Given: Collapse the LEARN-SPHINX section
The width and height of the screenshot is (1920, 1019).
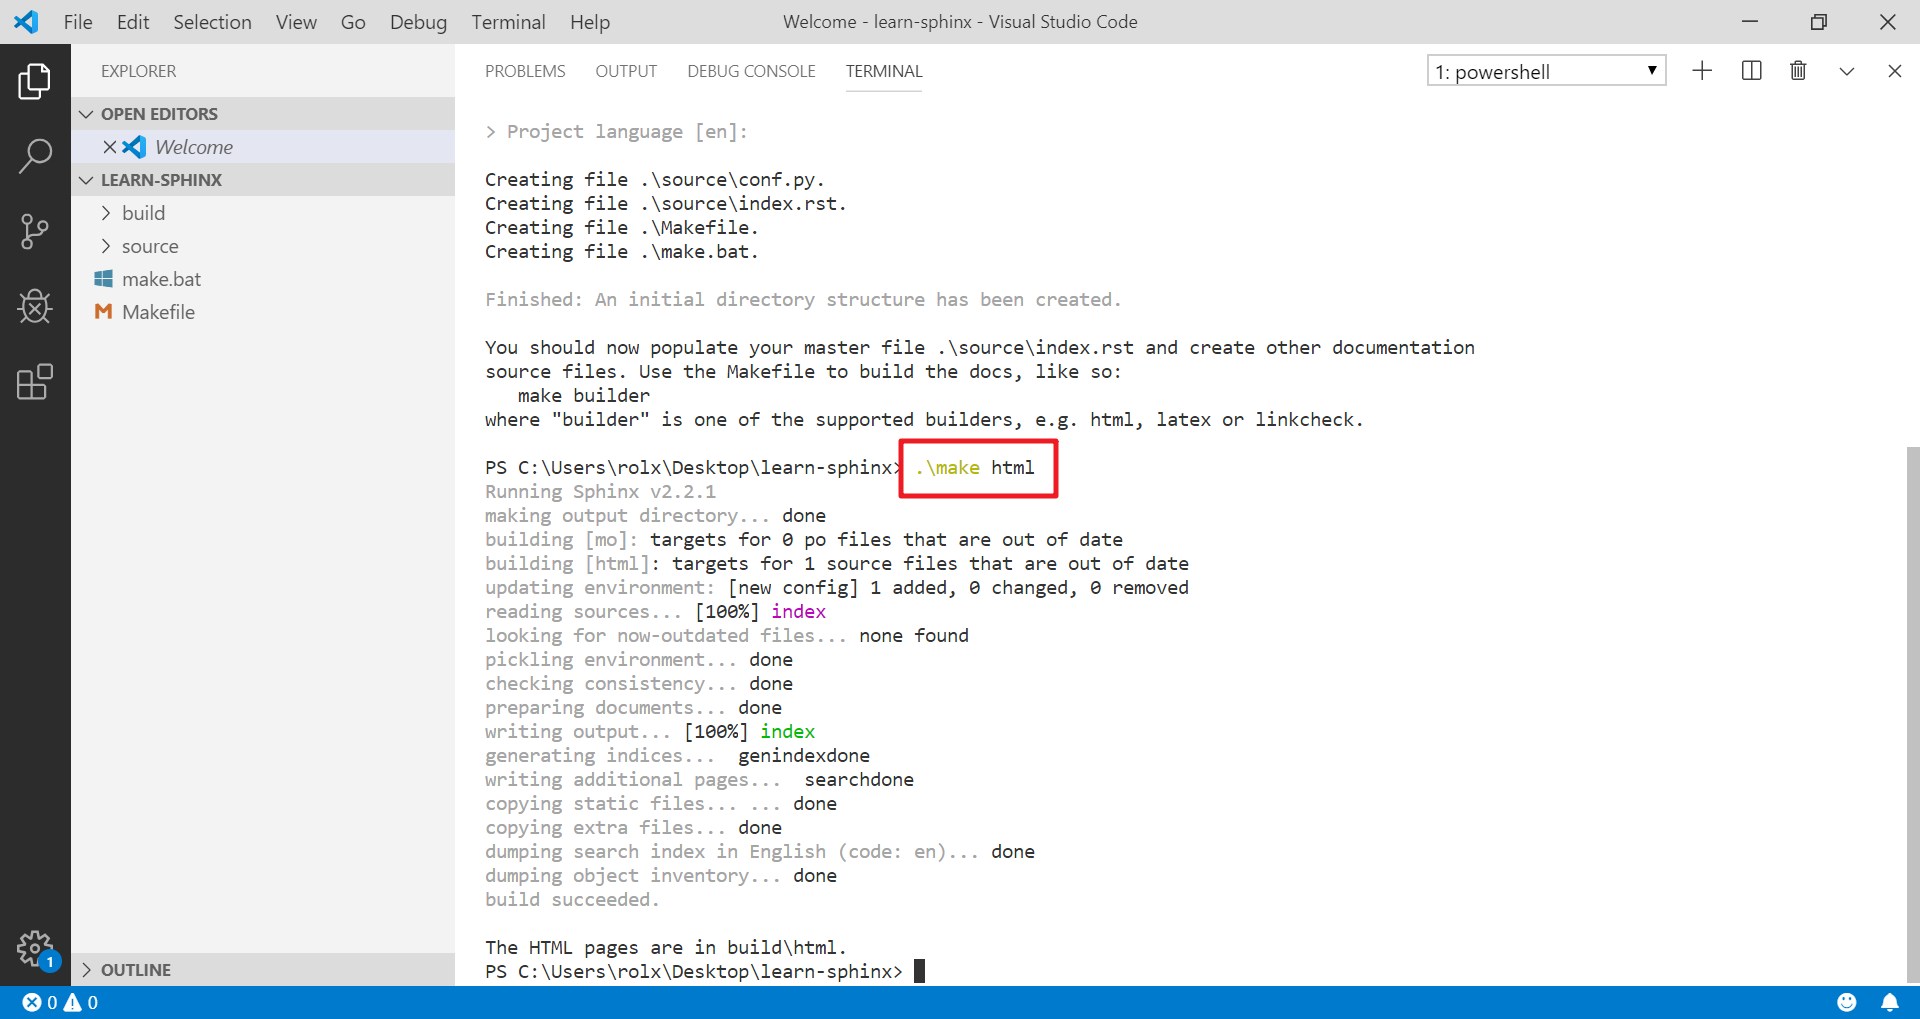Looking at the screenshot, I should 263,180.
